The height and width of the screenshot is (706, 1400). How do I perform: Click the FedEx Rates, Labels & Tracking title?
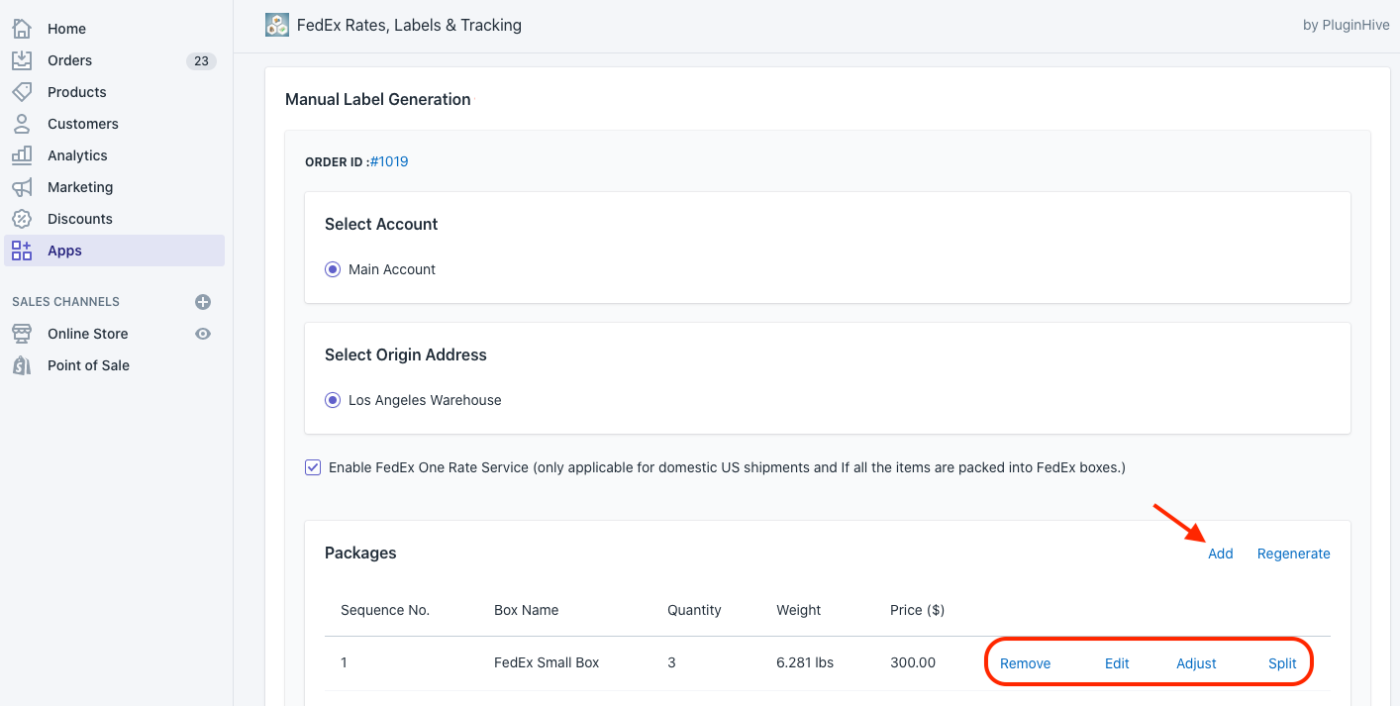[409, 25]
